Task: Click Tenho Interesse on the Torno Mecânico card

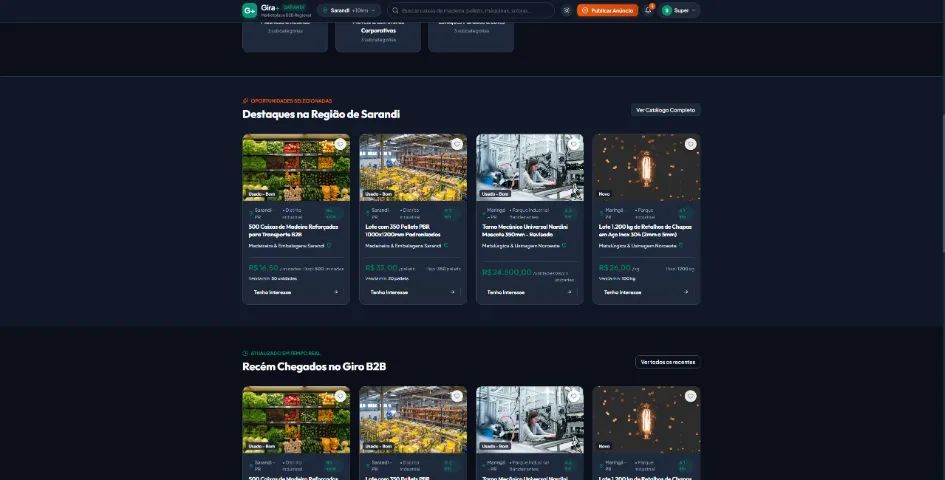Action: tap(530, 292)
